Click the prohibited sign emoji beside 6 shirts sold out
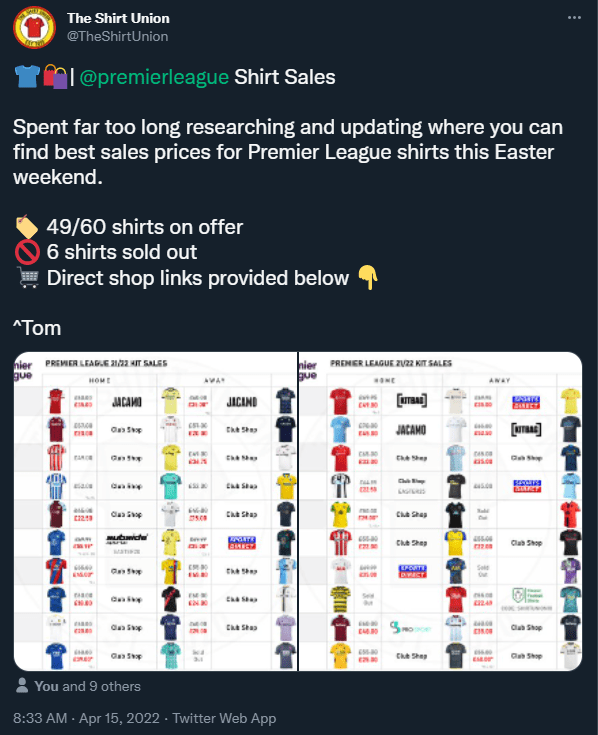The height and width of the screenshot is (735, 598). pos(27,252)
